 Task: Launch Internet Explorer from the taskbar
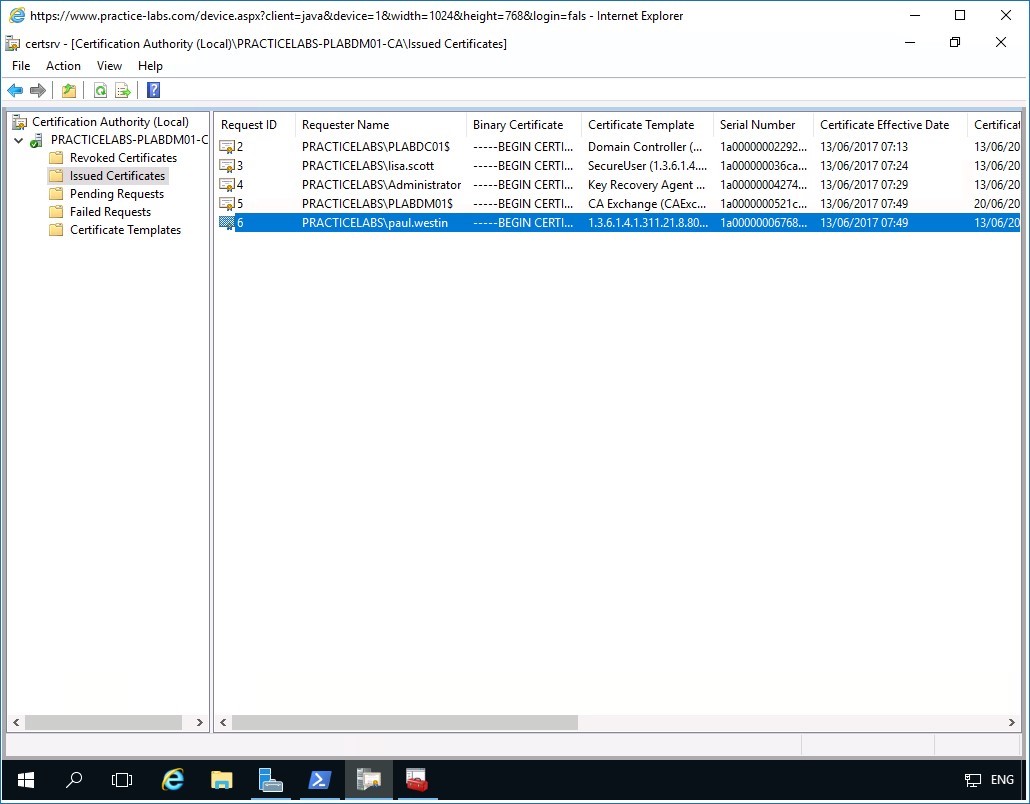click(x=173, y=780)
